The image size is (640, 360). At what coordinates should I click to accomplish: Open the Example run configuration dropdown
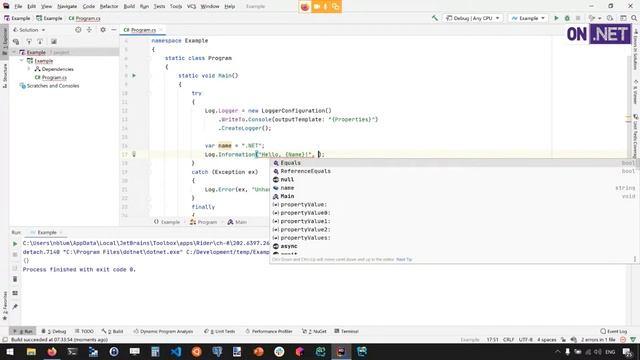528,18
